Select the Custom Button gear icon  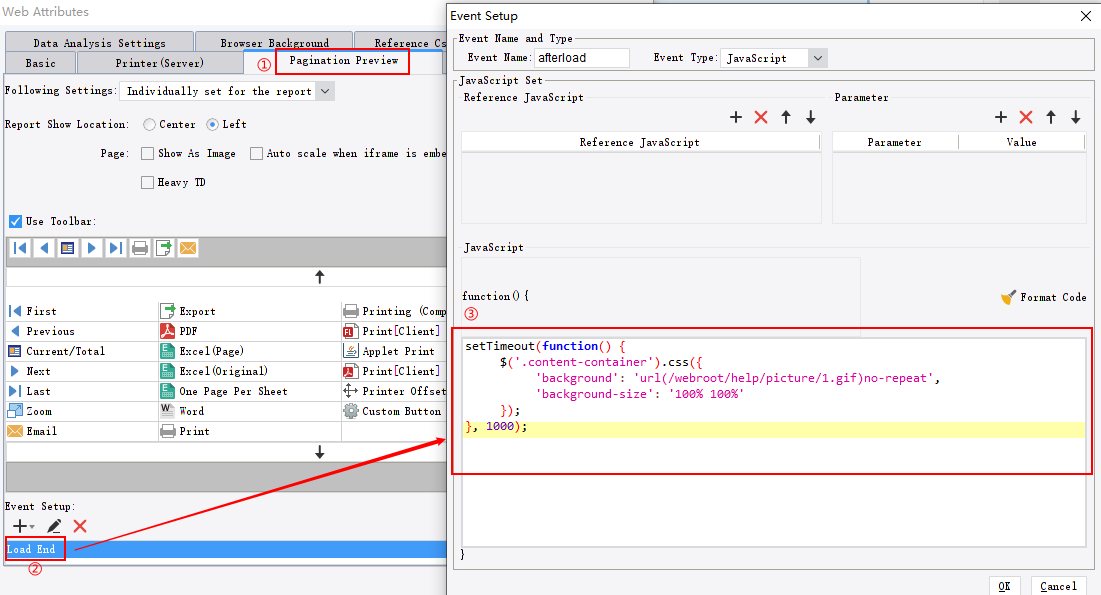[x=350, y=410]
